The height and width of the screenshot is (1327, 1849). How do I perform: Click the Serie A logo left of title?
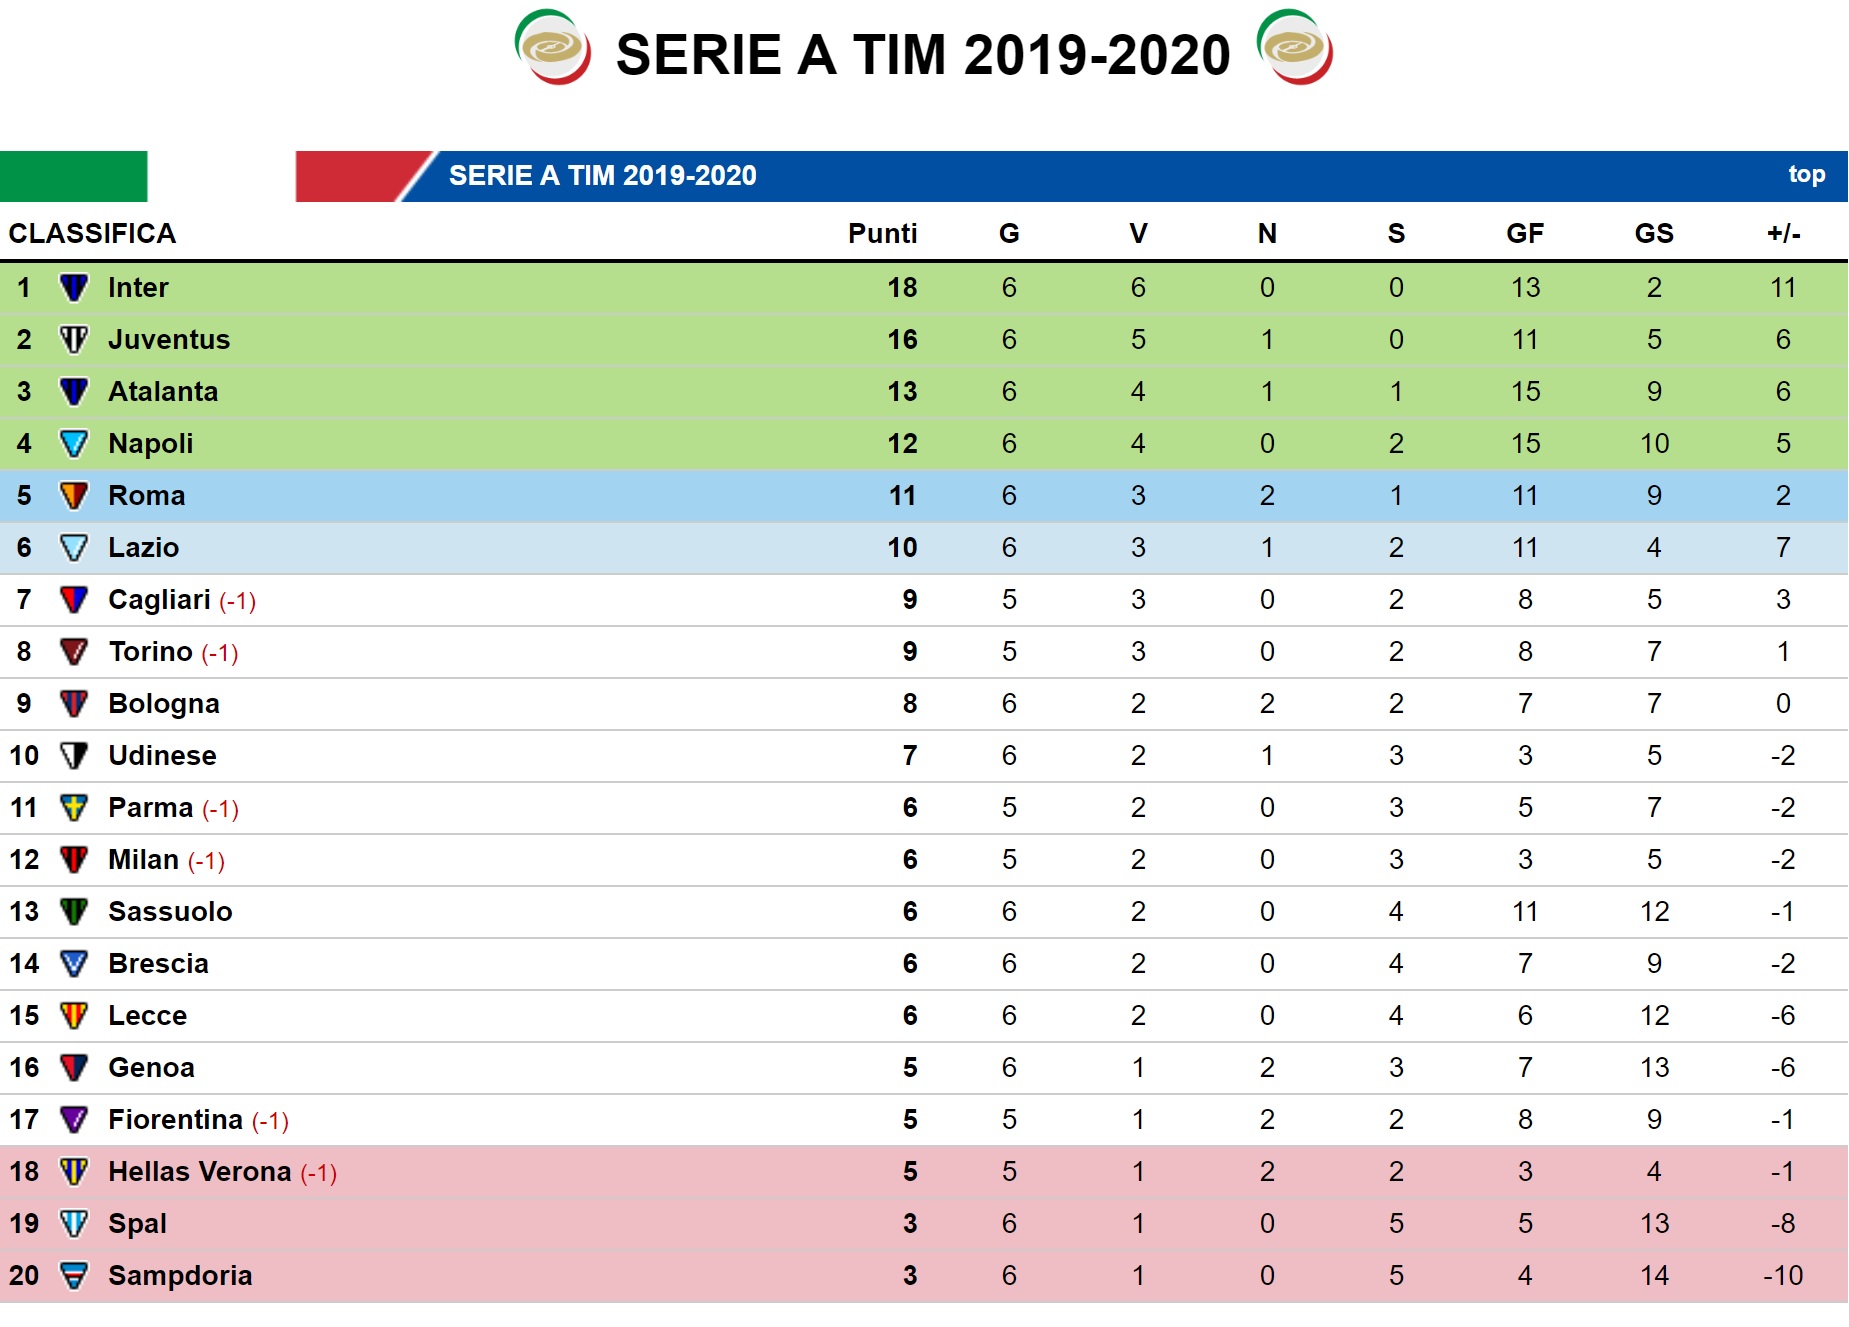(x=552, y=47)
